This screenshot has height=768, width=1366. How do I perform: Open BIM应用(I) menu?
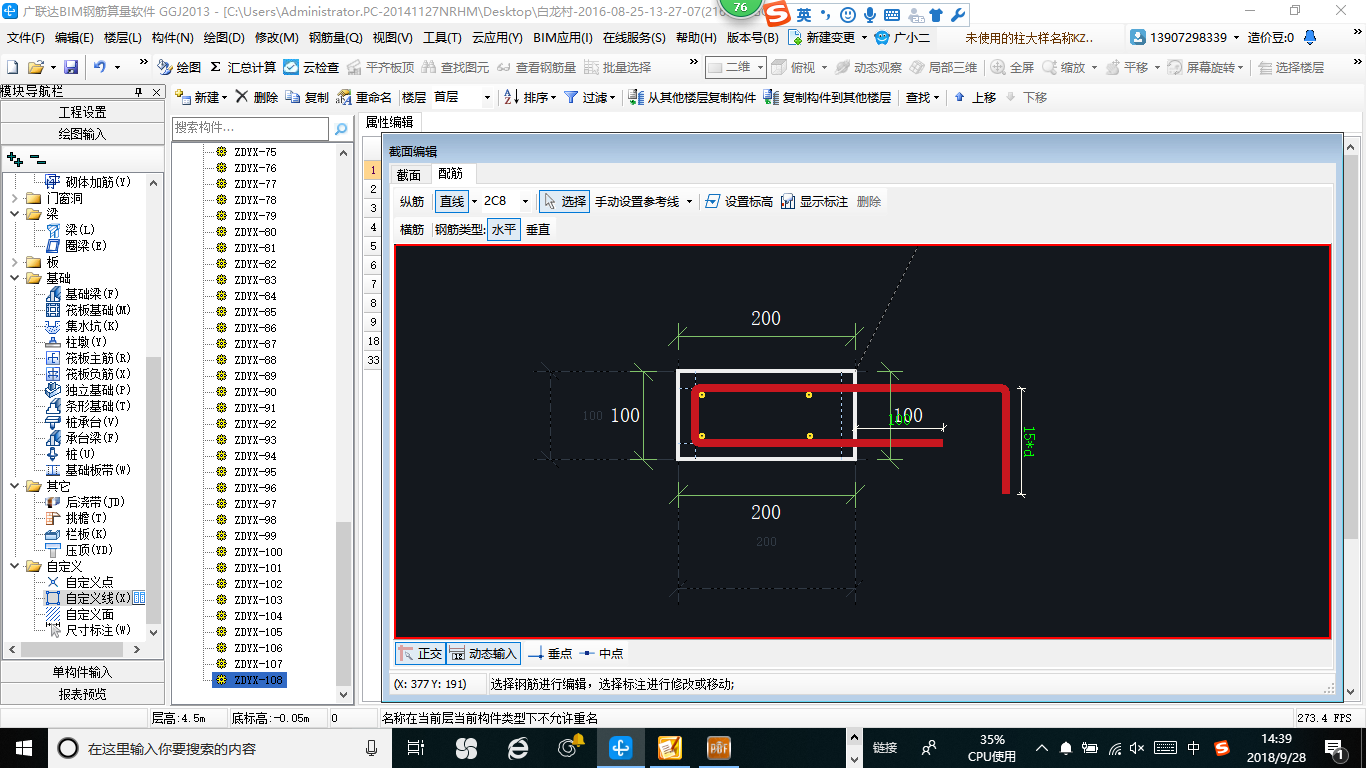tap(563, 38)
